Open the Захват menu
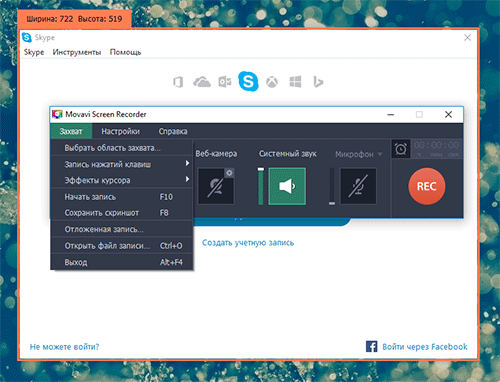 pyautogui.click(x=71, y=131)
